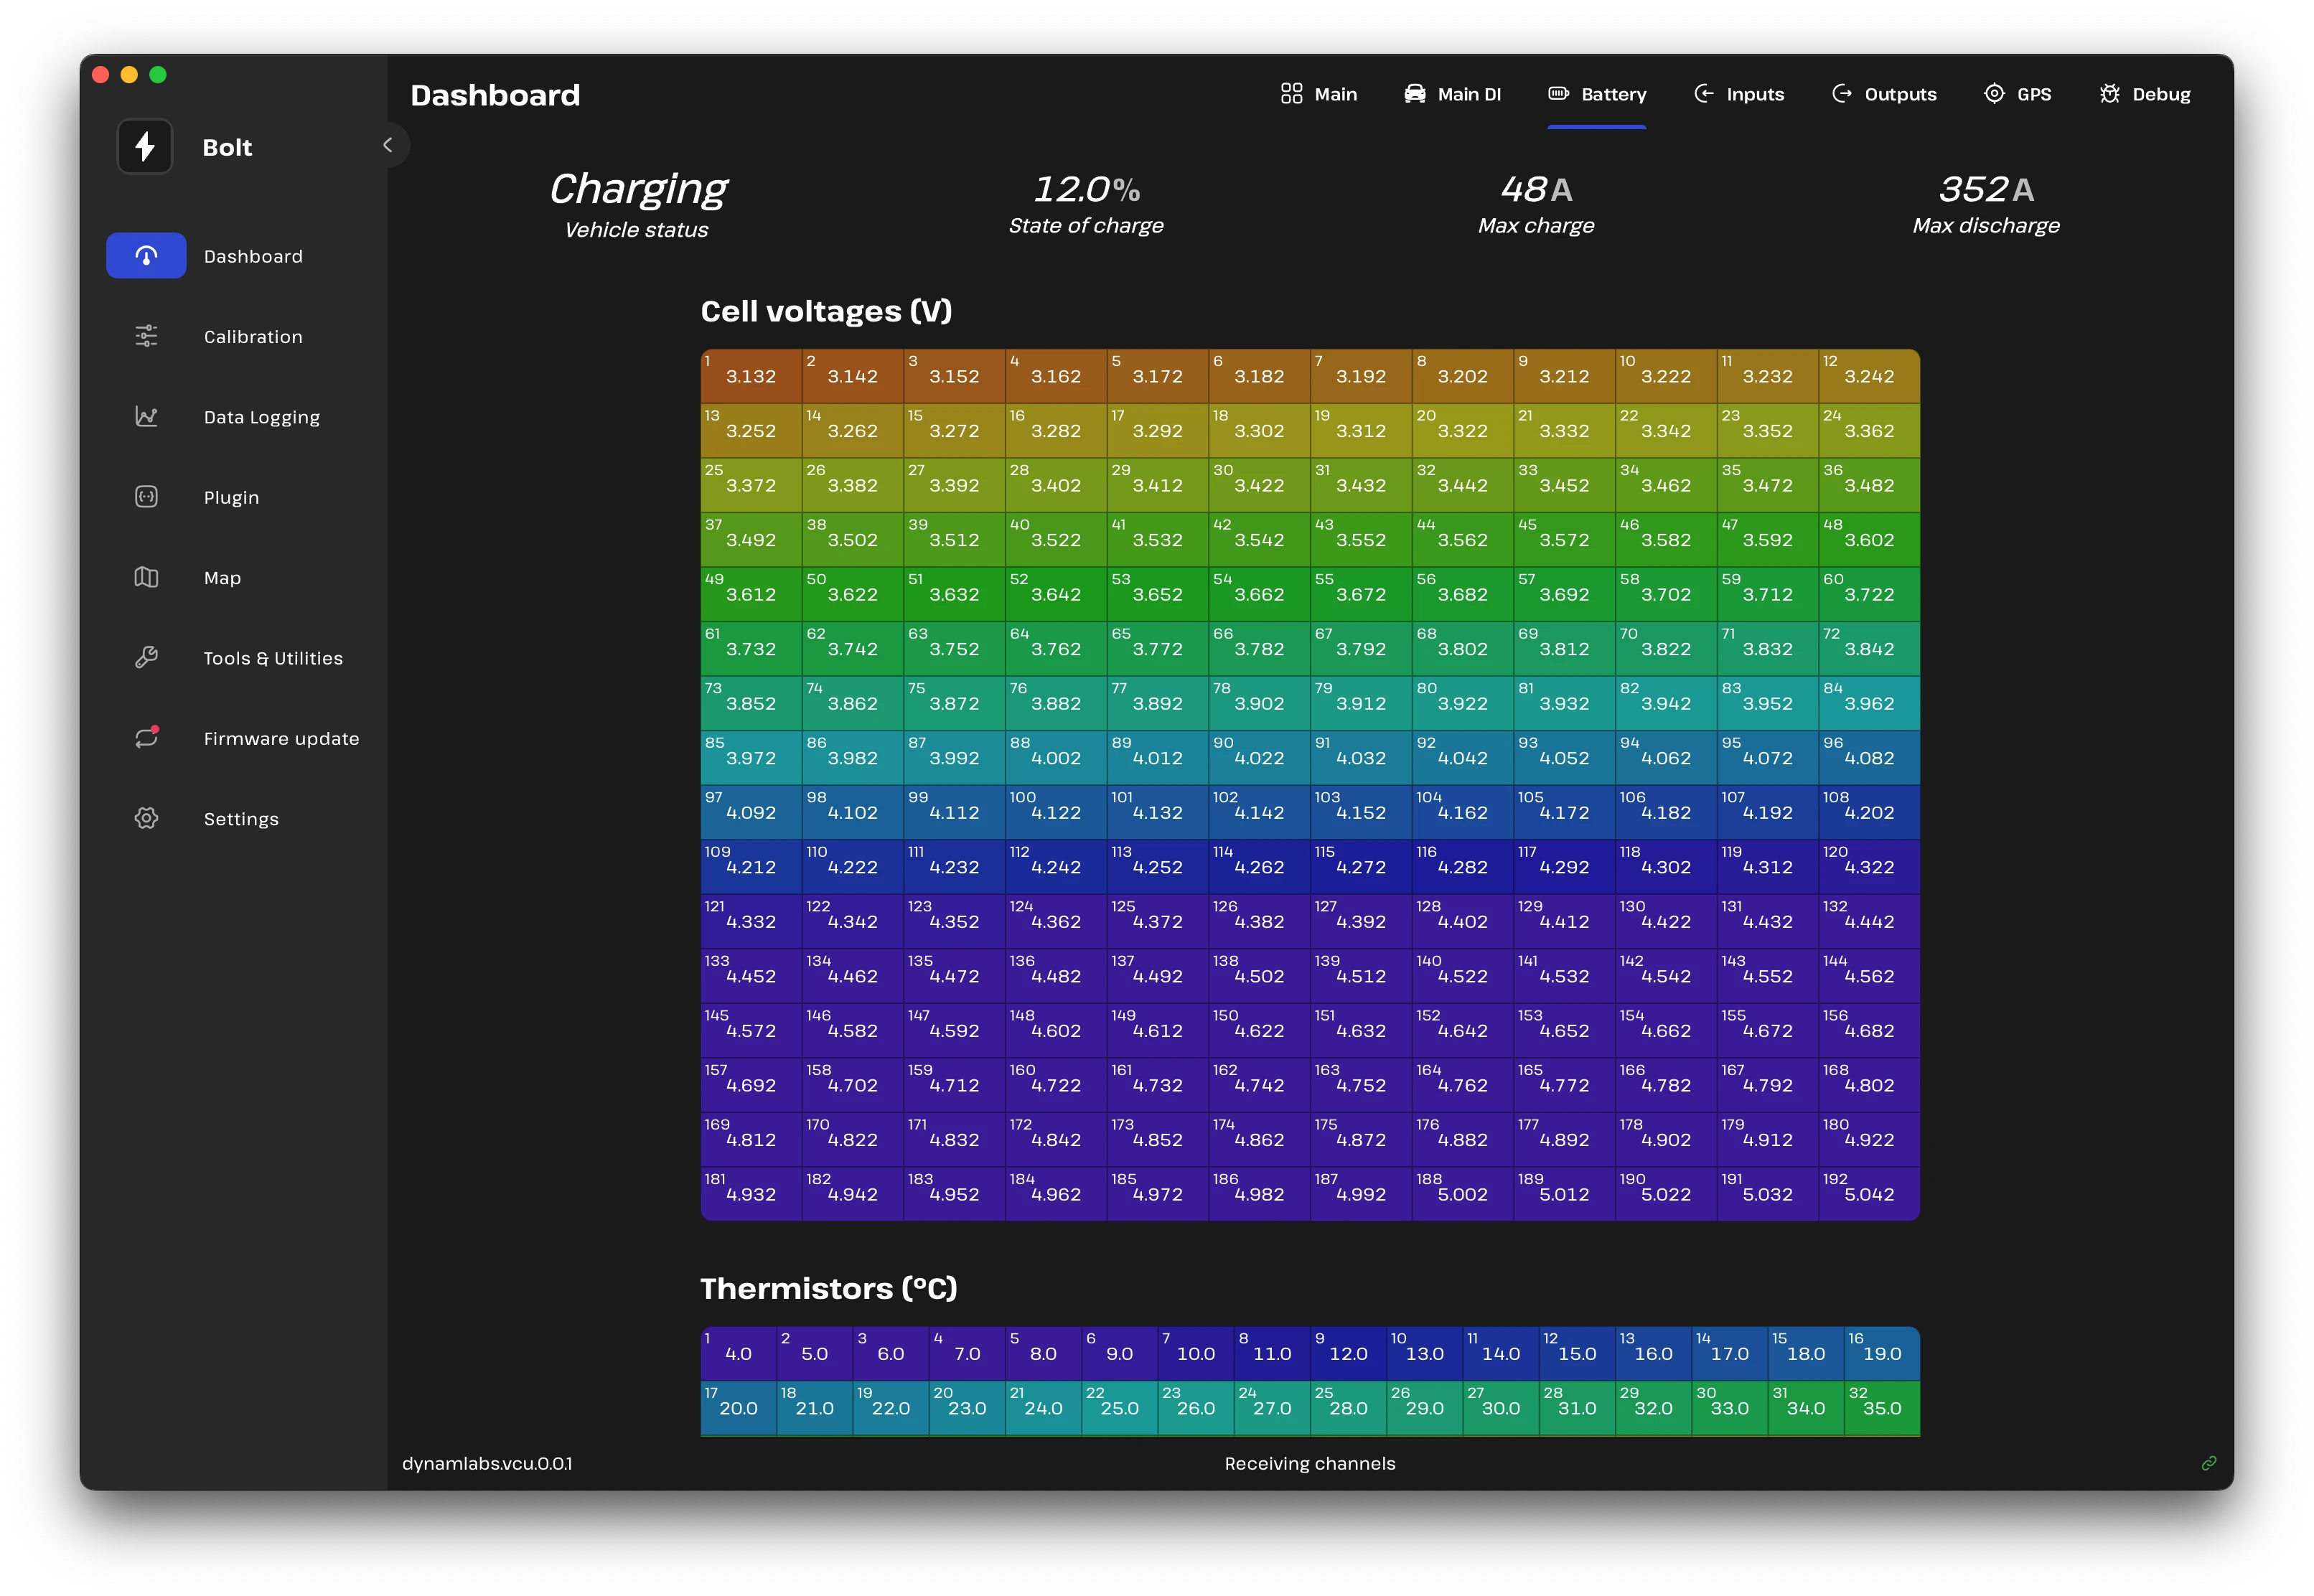Select the Battery tab label
The image size is (2314, 1596).
click(x=1613, y=94)
